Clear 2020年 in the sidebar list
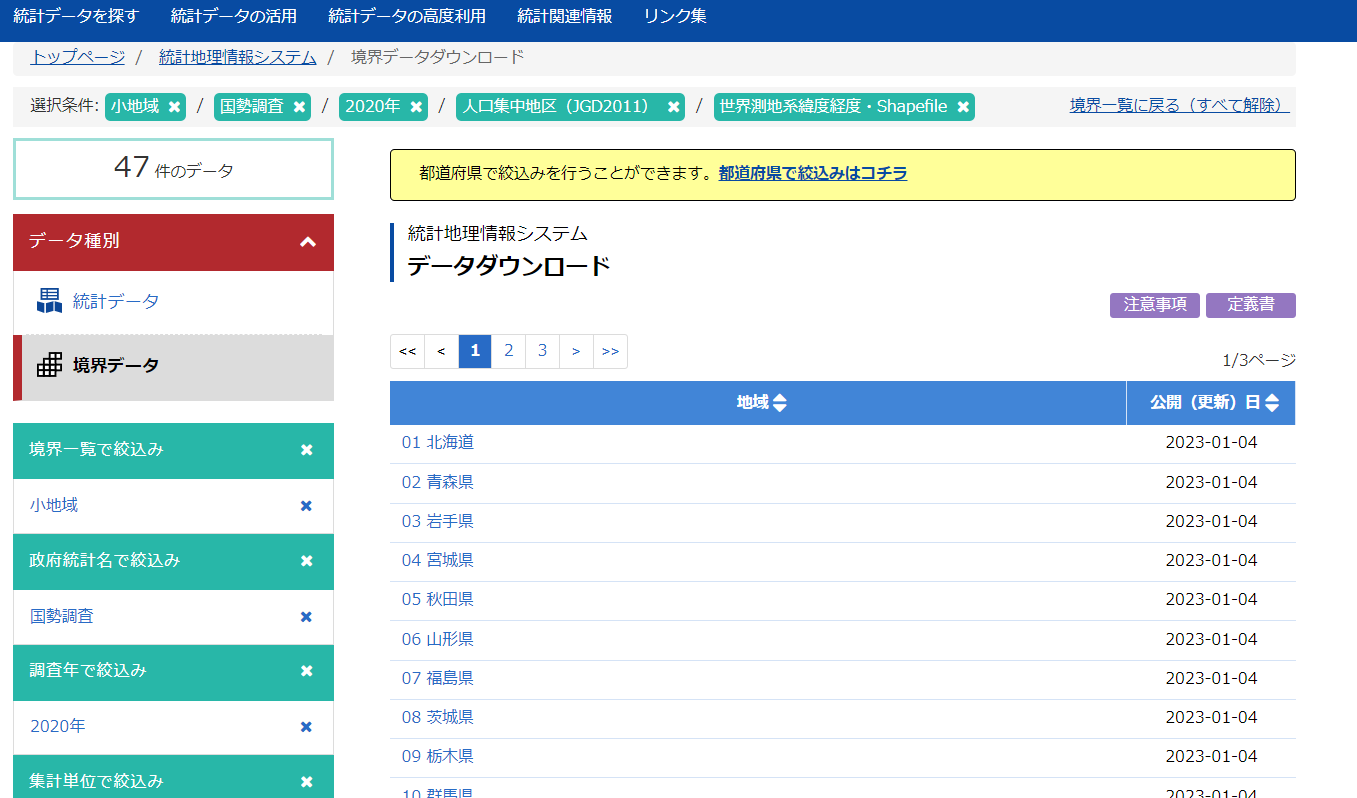This screenshot has height=798, width=1357. click(x=306, y=727)
